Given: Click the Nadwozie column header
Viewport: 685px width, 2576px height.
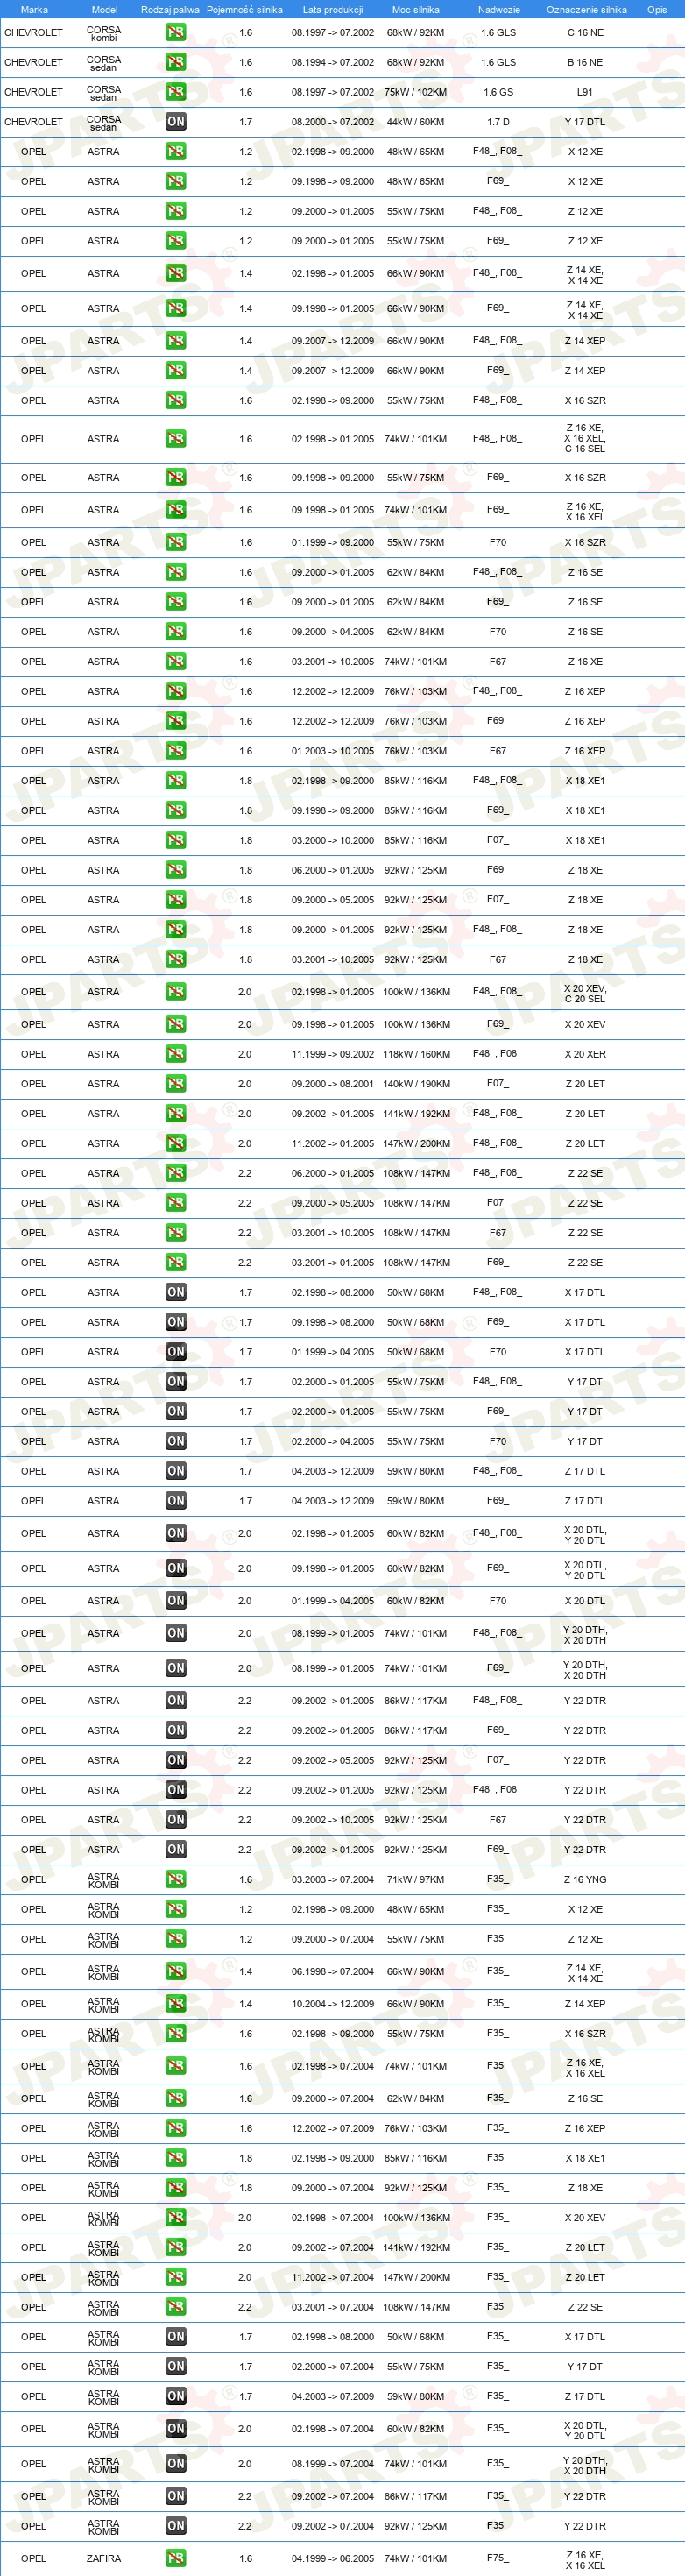Looking at the screenshot, I should point(499,10).
